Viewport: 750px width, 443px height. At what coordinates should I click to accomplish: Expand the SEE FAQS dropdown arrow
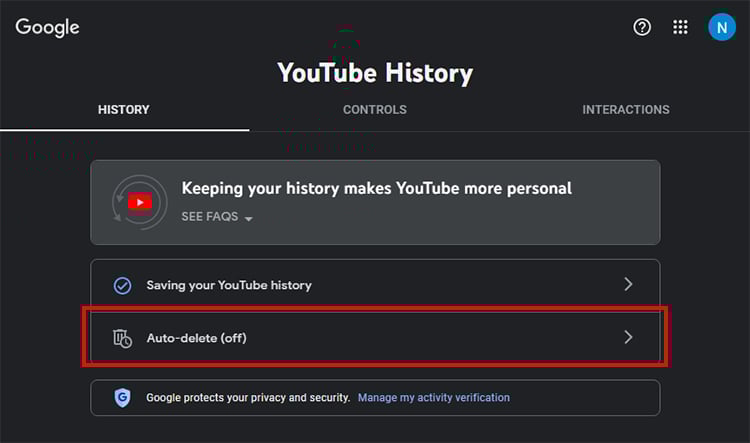coord(248,218)
